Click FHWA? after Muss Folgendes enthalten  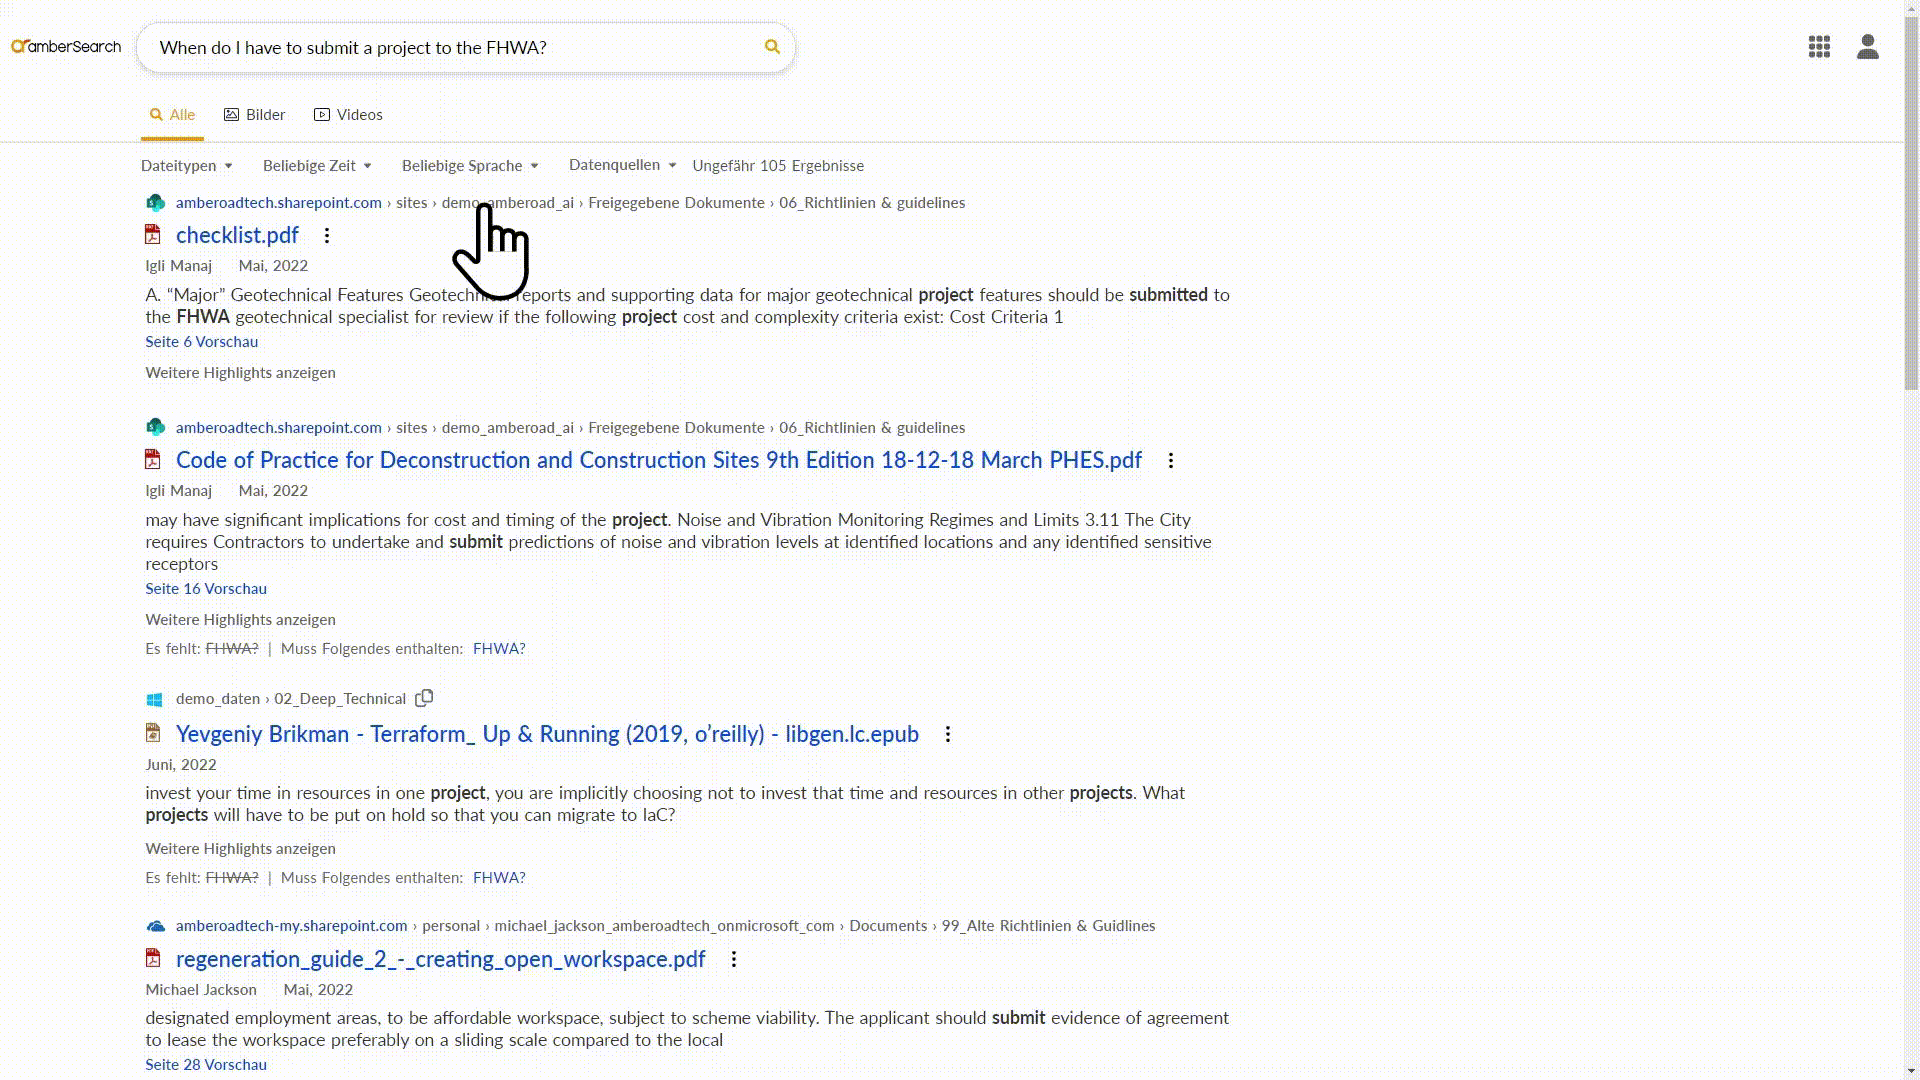pos(498,648)
